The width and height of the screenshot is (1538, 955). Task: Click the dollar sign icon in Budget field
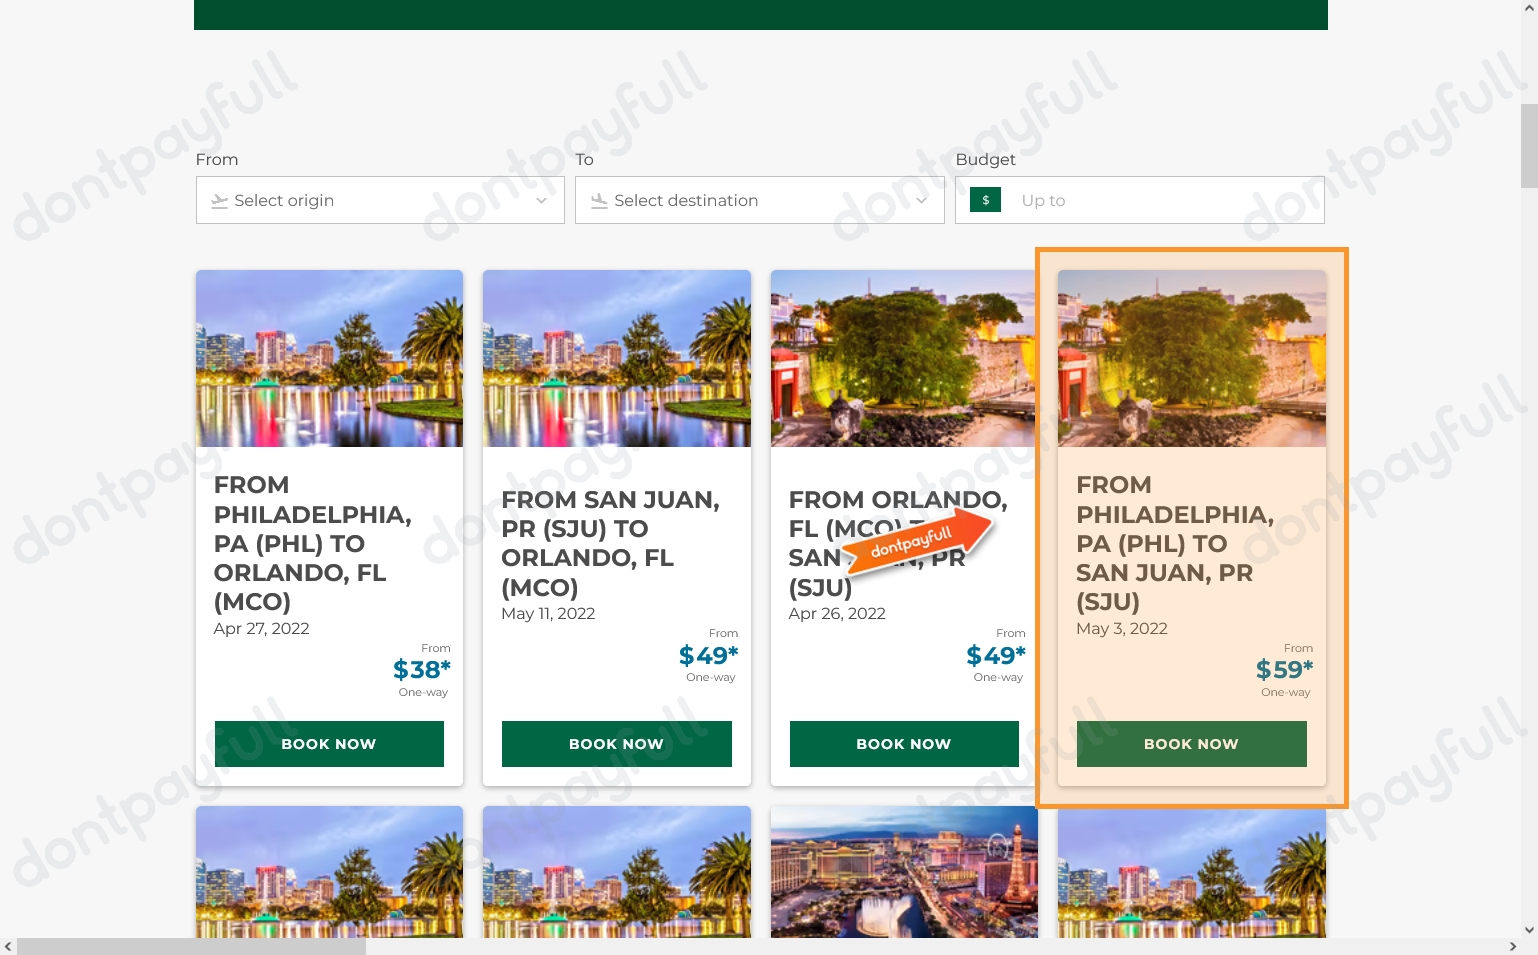(985, 200)
